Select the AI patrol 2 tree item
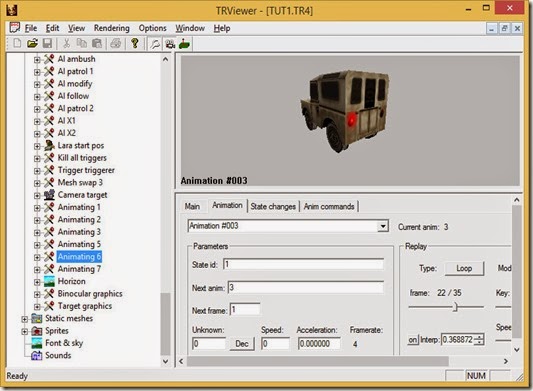The height and width of the screenshot is (391, 533). [75, 108]
